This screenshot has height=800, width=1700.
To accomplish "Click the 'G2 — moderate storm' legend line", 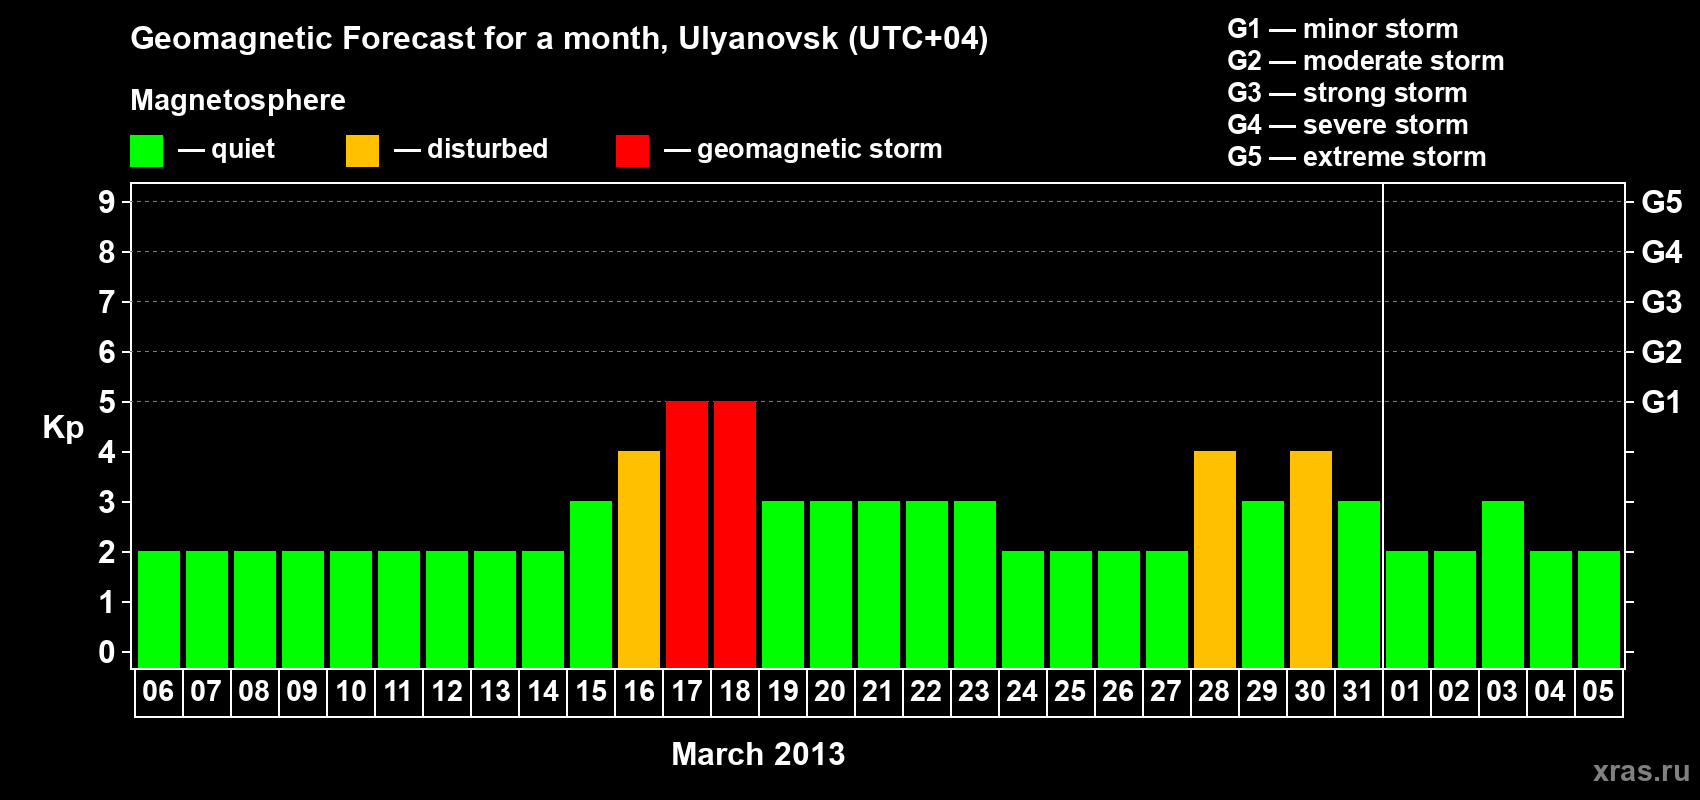I will pyautogui.click(x=1366, y=61).
